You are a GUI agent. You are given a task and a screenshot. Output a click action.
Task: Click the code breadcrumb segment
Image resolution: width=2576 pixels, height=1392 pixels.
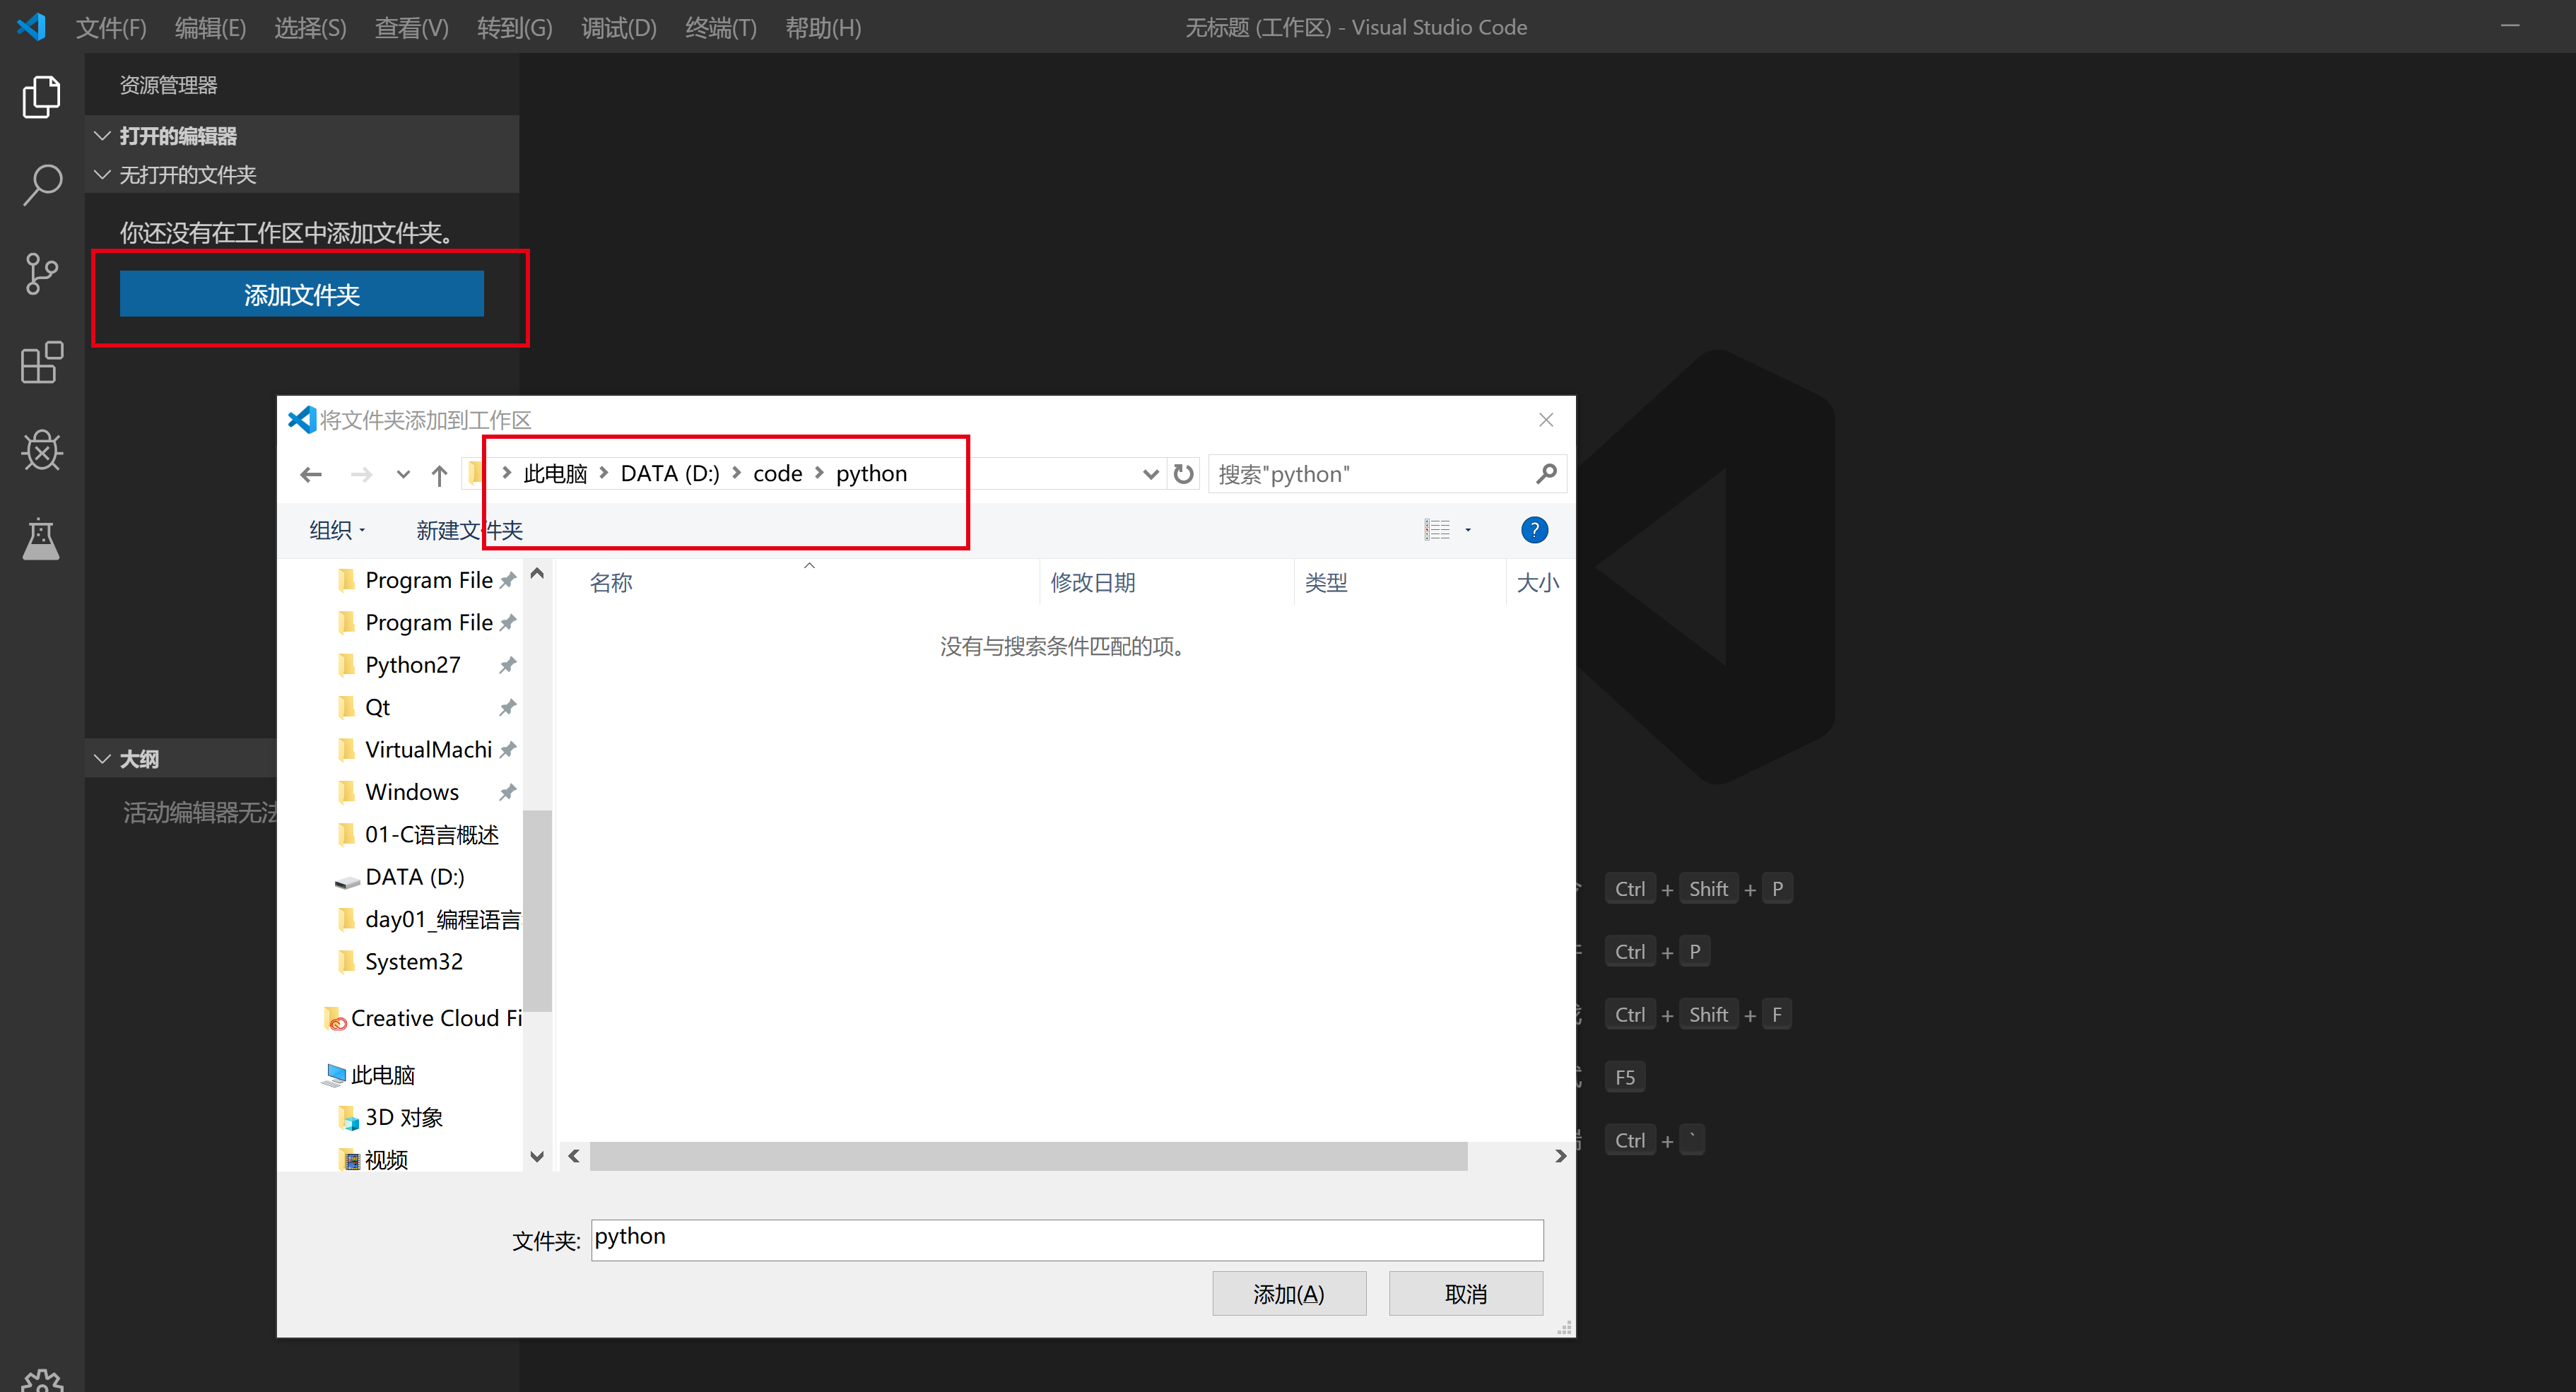pyautogui.click(x=777, y=473)
